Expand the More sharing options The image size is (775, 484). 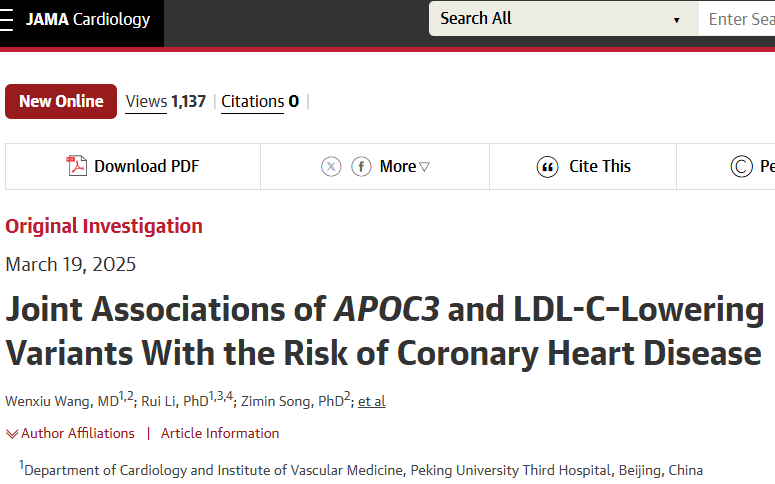click(x=404, y=167)
